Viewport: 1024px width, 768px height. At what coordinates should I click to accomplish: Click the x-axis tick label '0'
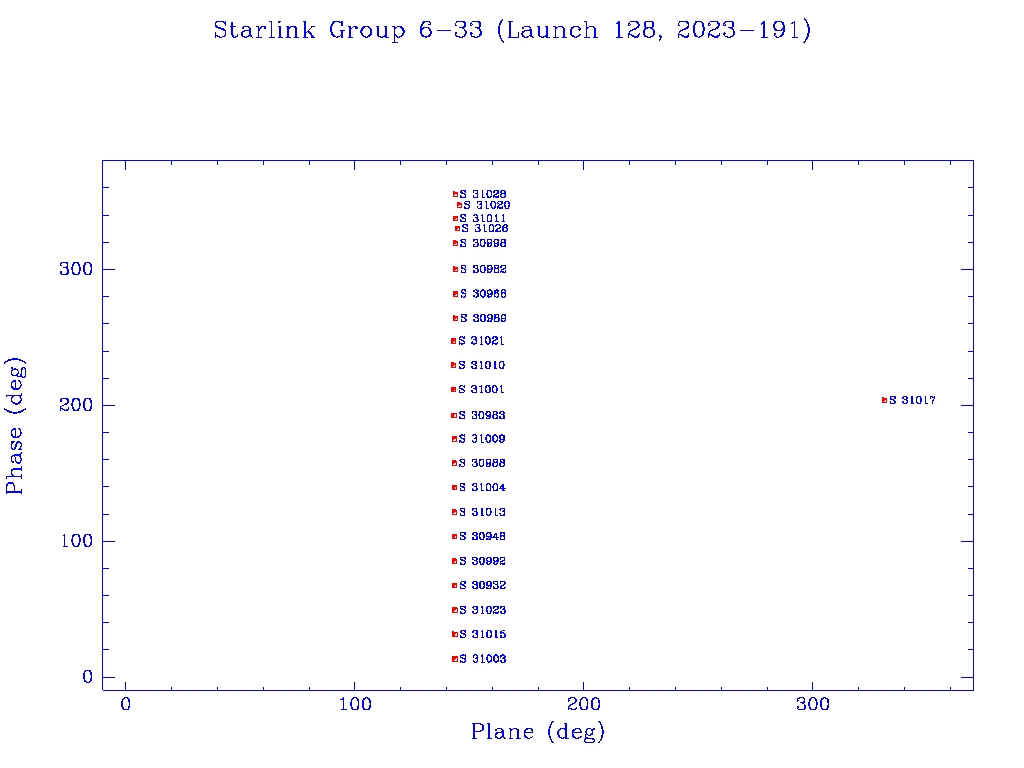pyautogui.click(x=125, y=704)
